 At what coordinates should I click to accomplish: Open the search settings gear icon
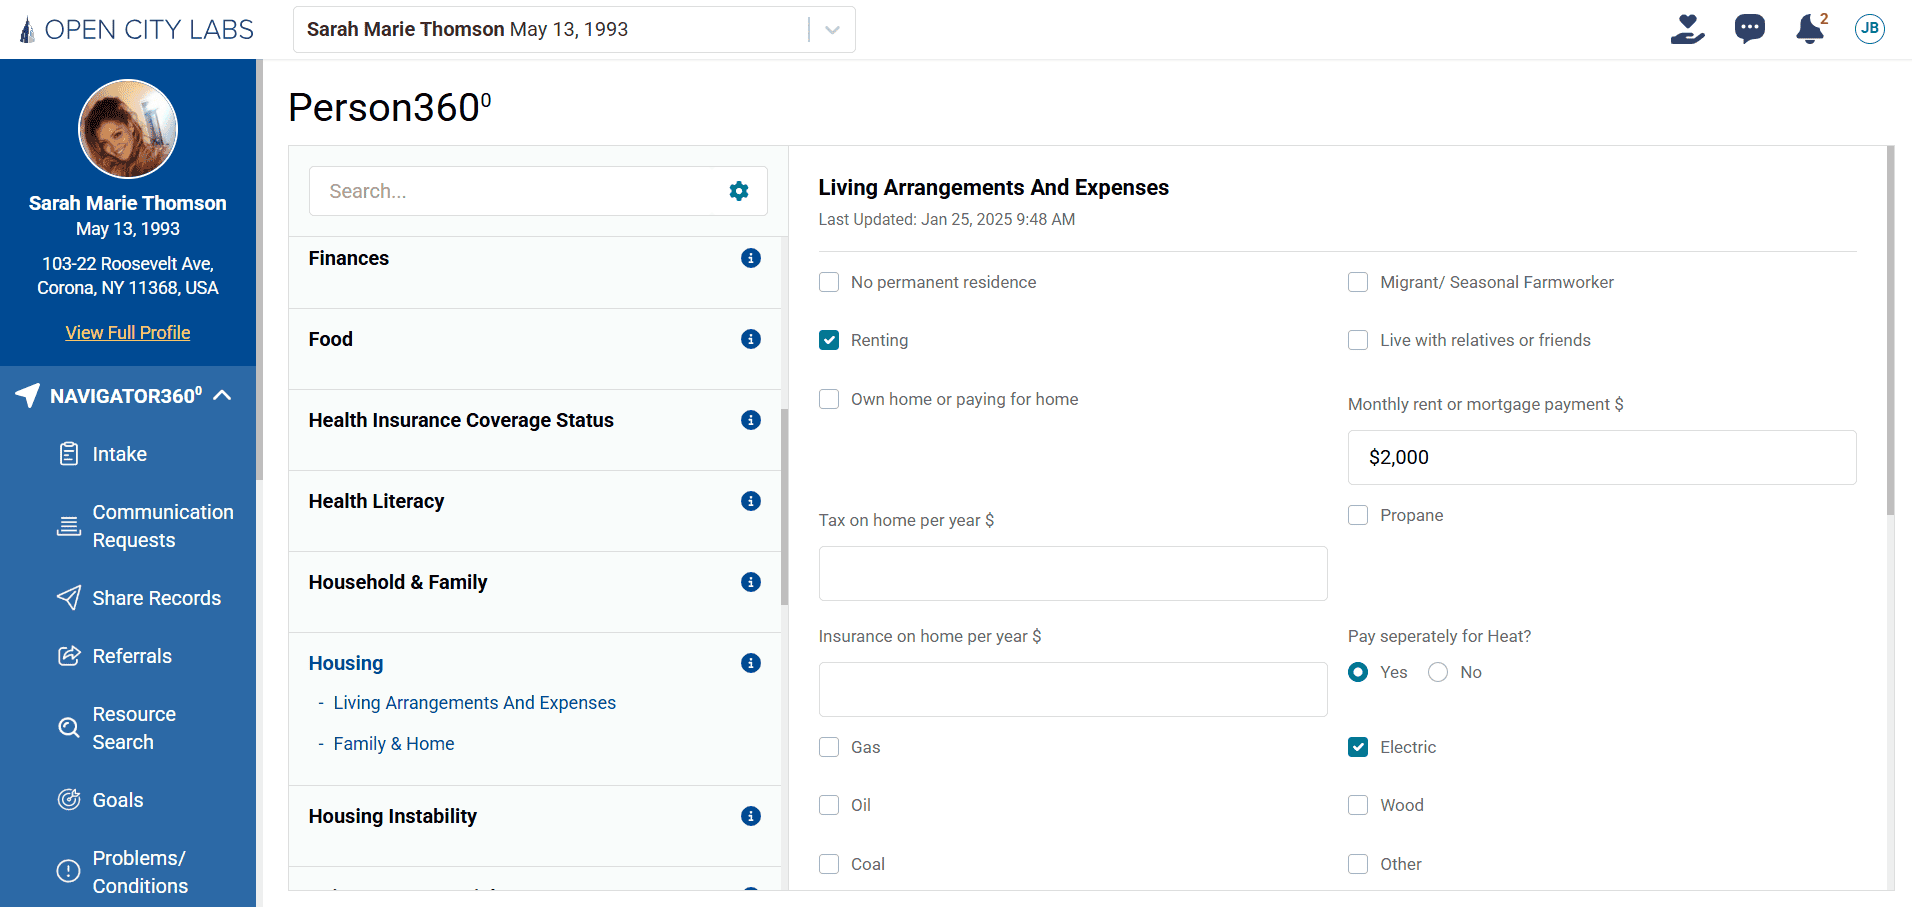click(x=739, y=191)
